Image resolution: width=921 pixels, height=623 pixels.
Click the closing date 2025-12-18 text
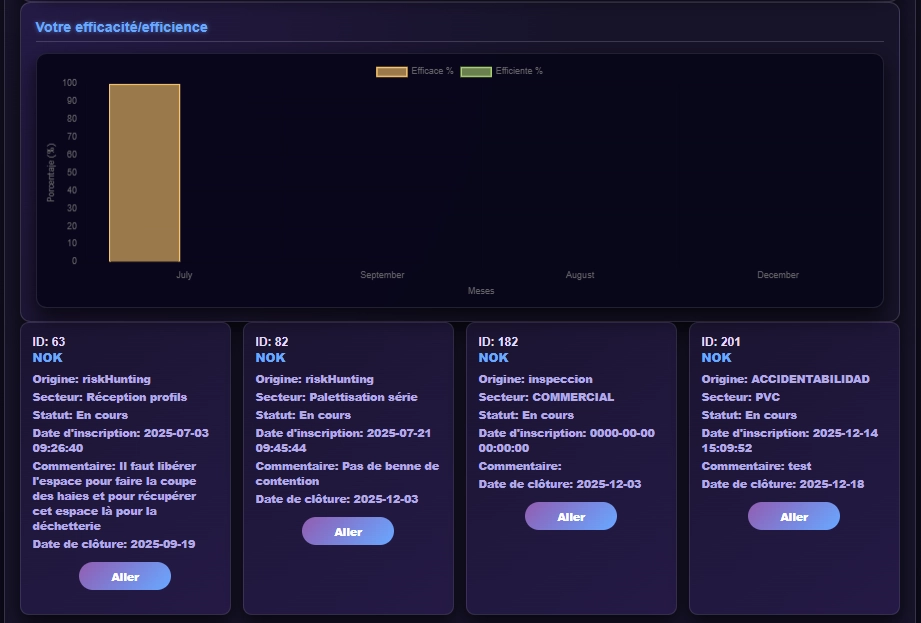click(x=831, y=485)
